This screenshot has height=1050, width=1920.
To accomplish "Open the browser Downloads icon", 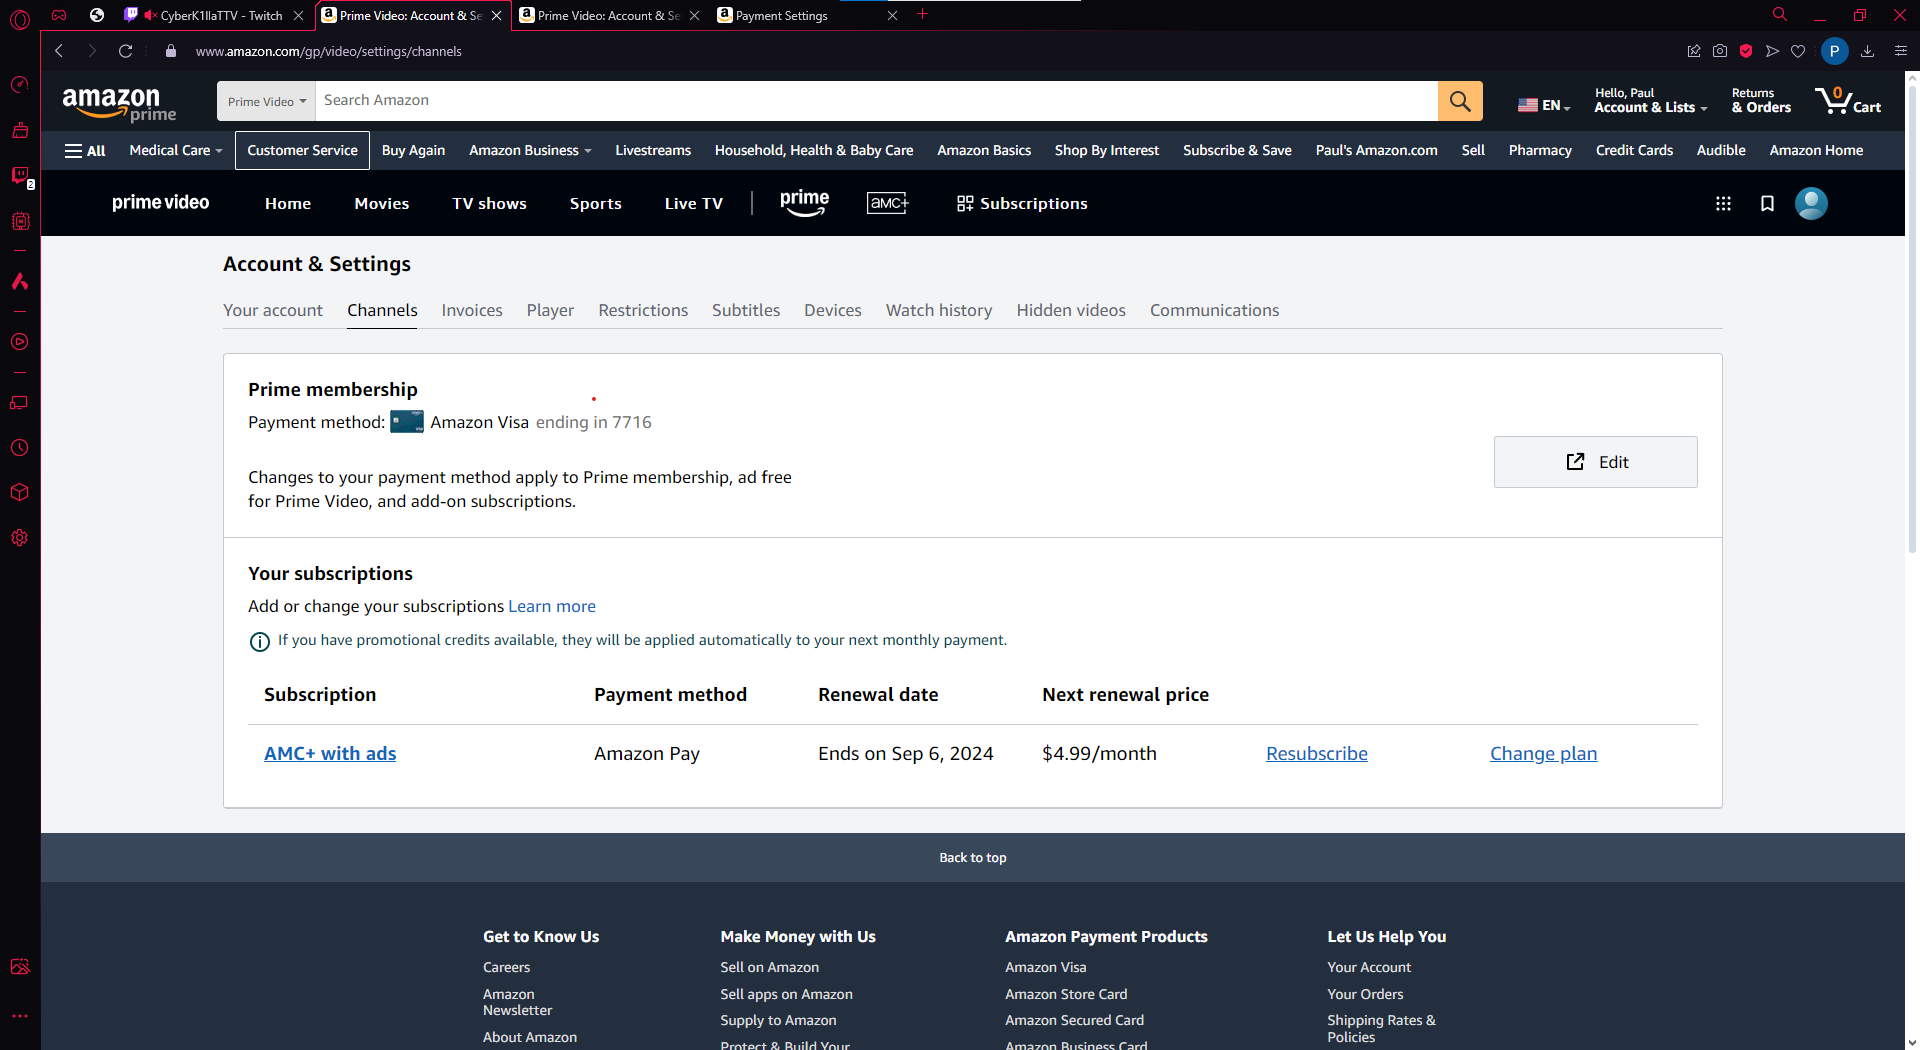I will (x=1867, y=51).
